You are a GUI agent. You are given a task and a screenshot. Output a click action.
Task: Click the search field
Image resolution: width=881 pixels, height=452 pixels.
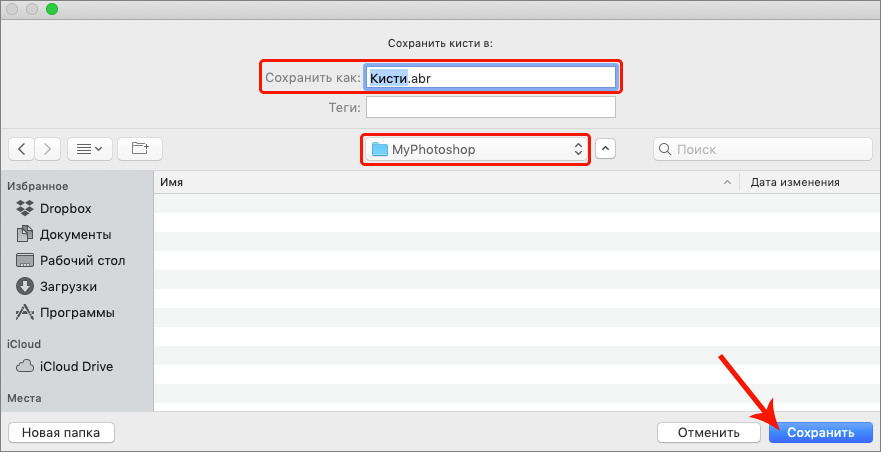[x=760, y=149]
